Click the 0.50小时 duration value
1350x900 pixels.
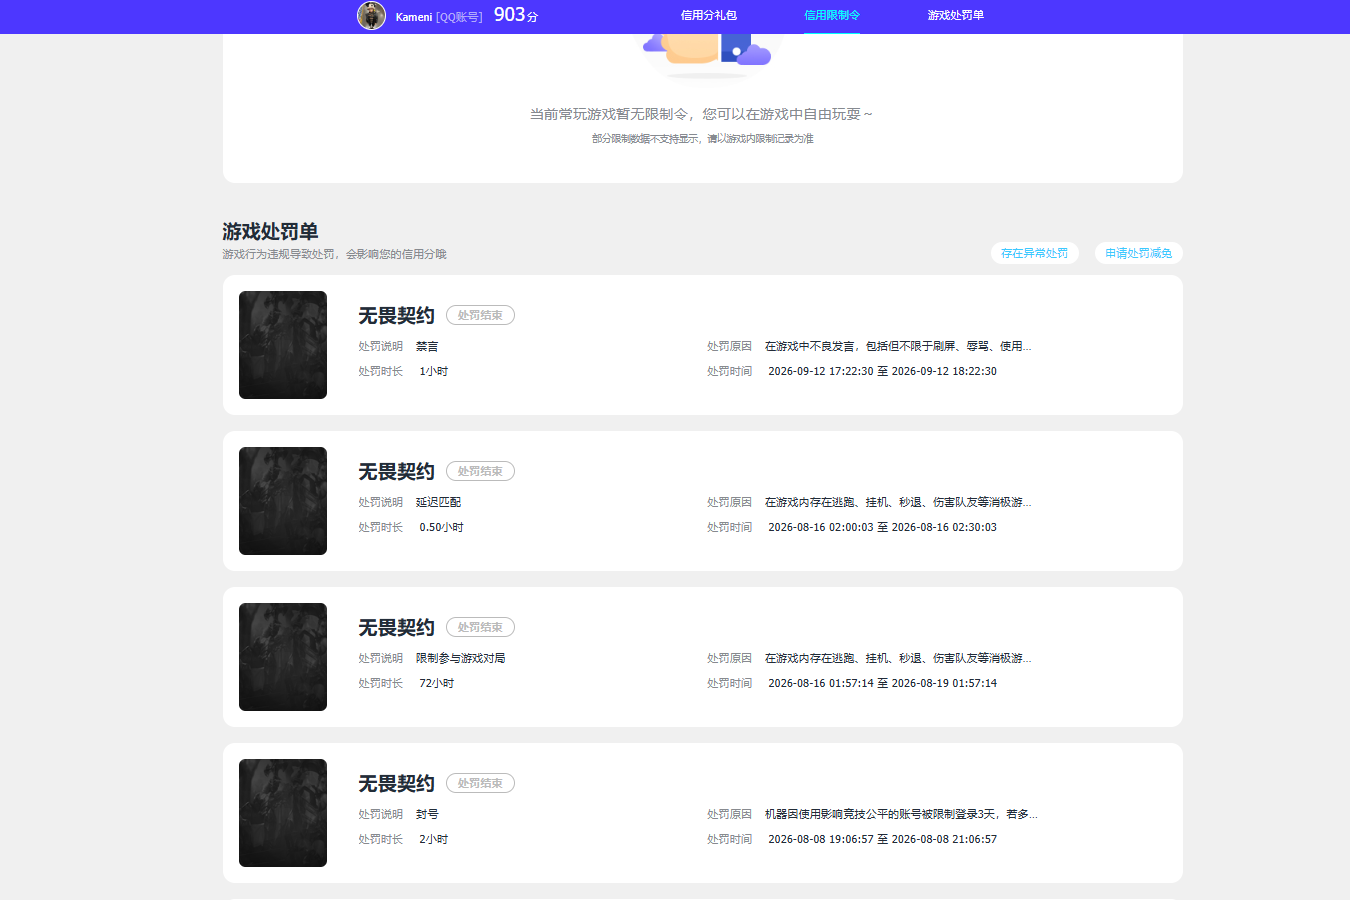441,527
